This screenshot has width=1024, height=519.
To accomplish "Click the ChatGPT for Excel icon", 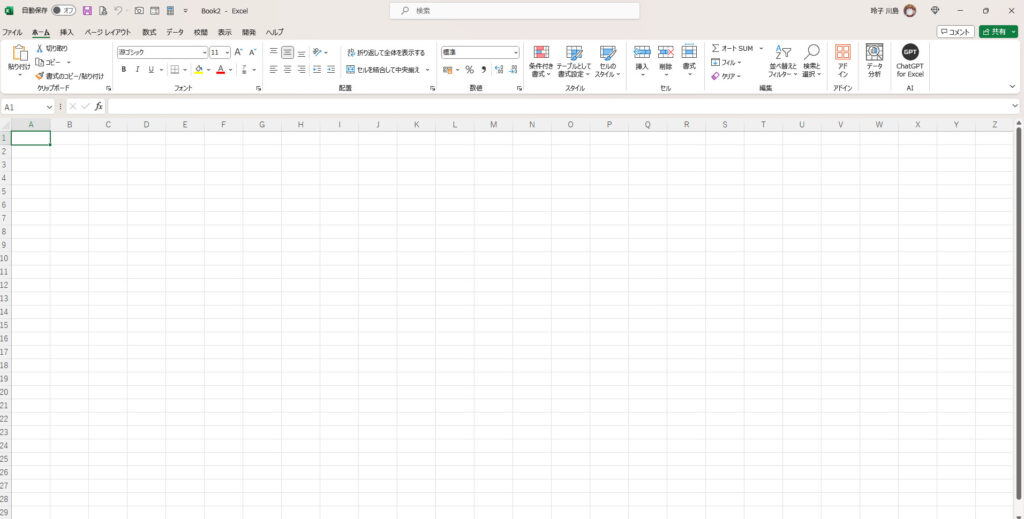I will (x=909, y=53).
